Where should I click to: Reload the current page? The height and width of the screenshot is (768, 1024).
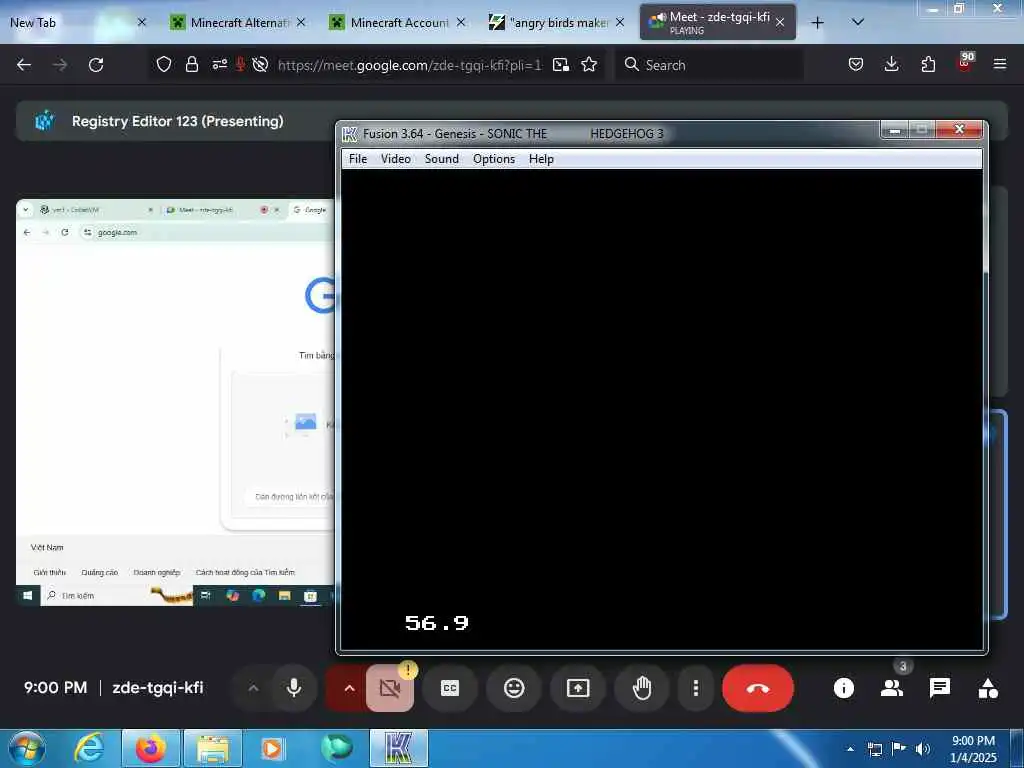point(96,65)
